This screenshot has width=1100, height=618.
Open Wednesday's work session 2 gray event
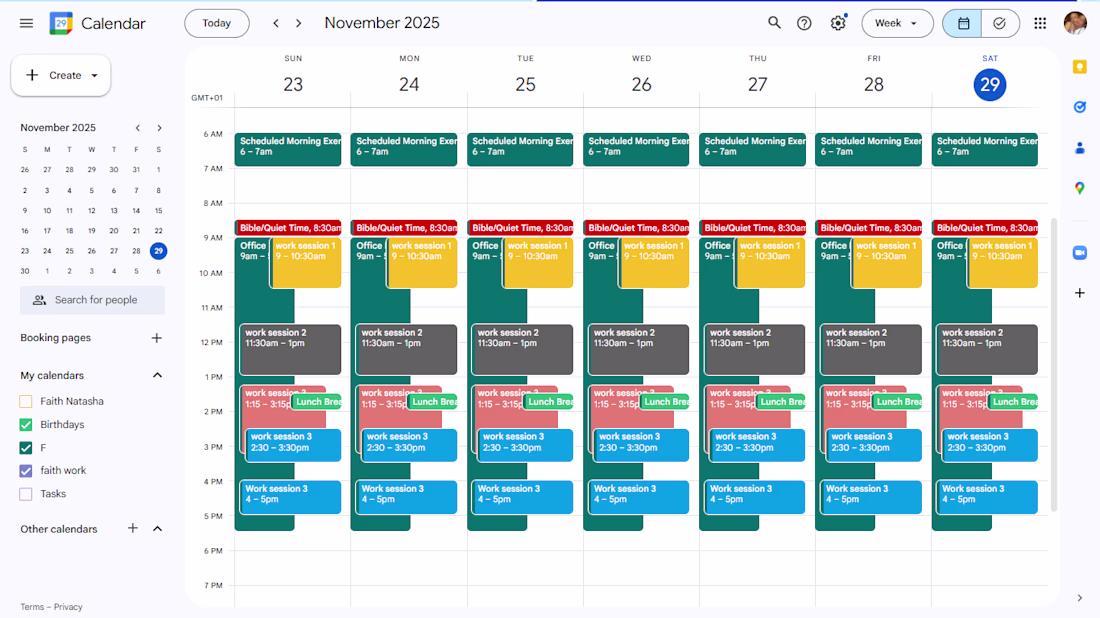point(638,349)
